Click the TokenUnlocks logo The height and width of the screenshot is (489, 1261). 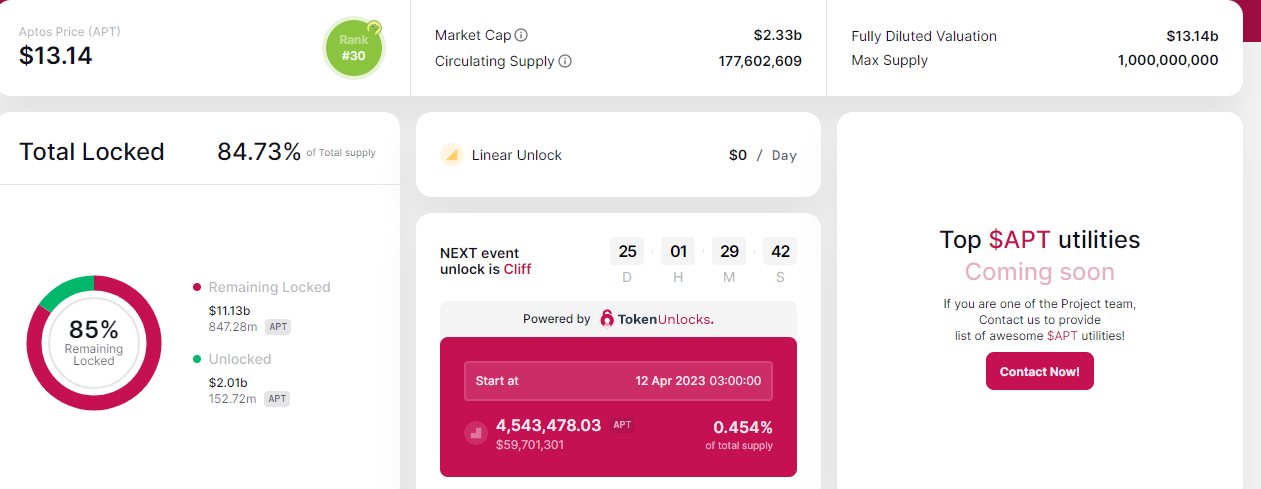656,319
